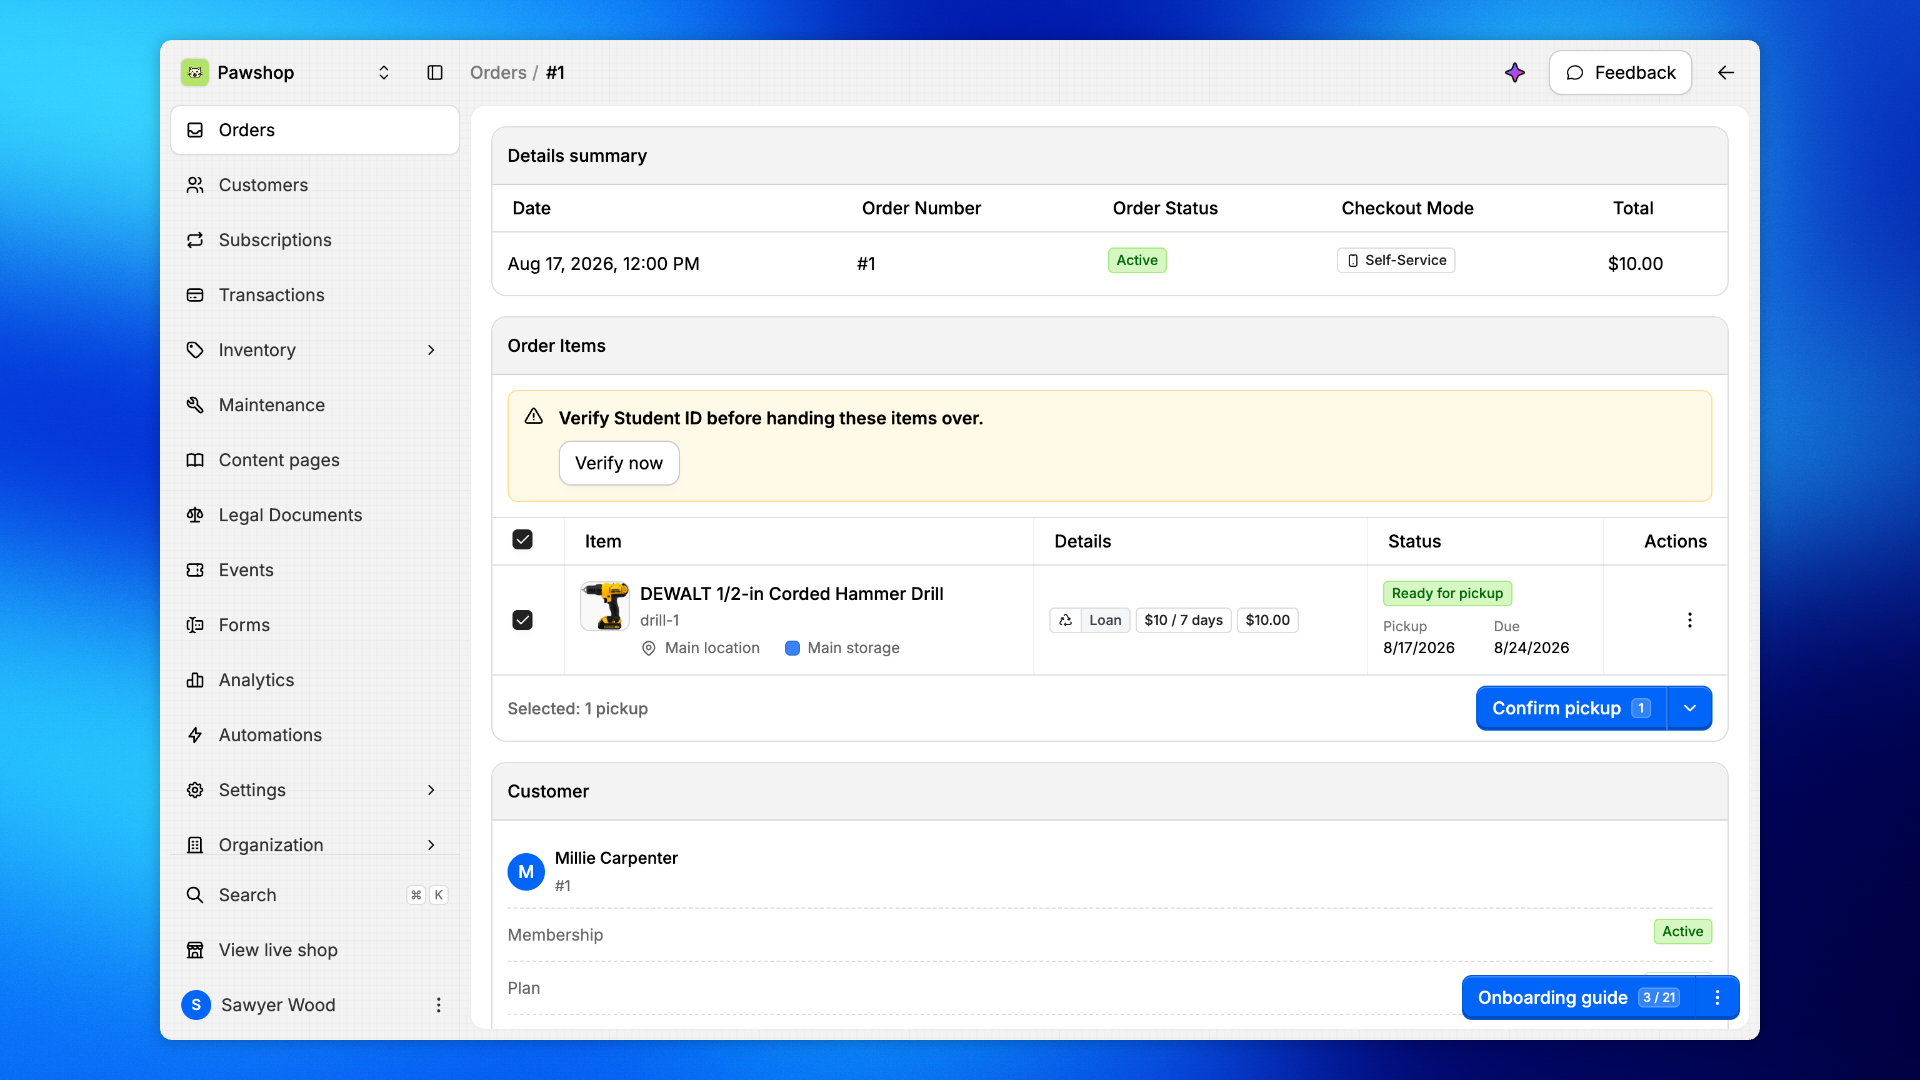Screen dimensions: 1920x1080
Task: Click the blue Main storage color dot
Action: (x=792, y=648)
